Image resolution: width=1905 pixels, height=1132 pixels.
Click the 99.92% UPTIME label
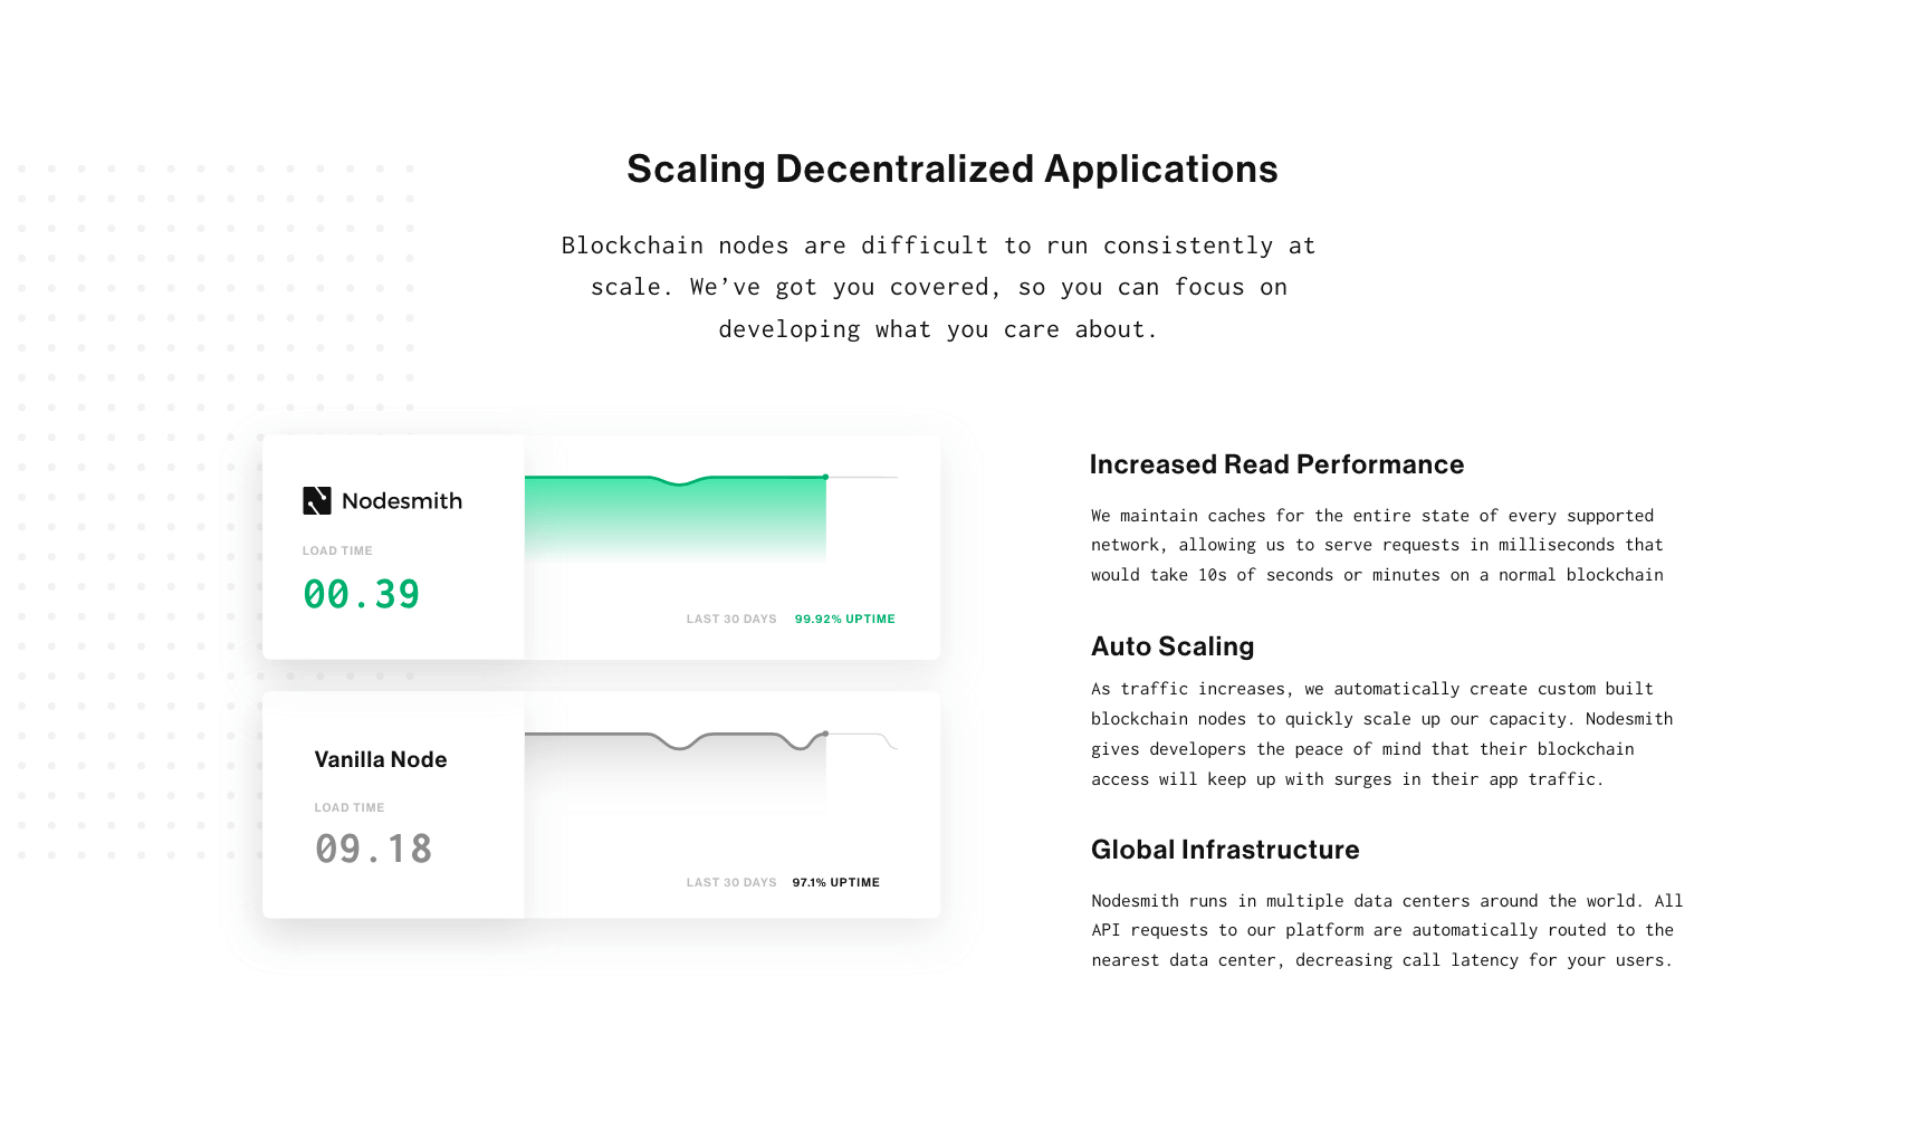[x=844, y=619]
